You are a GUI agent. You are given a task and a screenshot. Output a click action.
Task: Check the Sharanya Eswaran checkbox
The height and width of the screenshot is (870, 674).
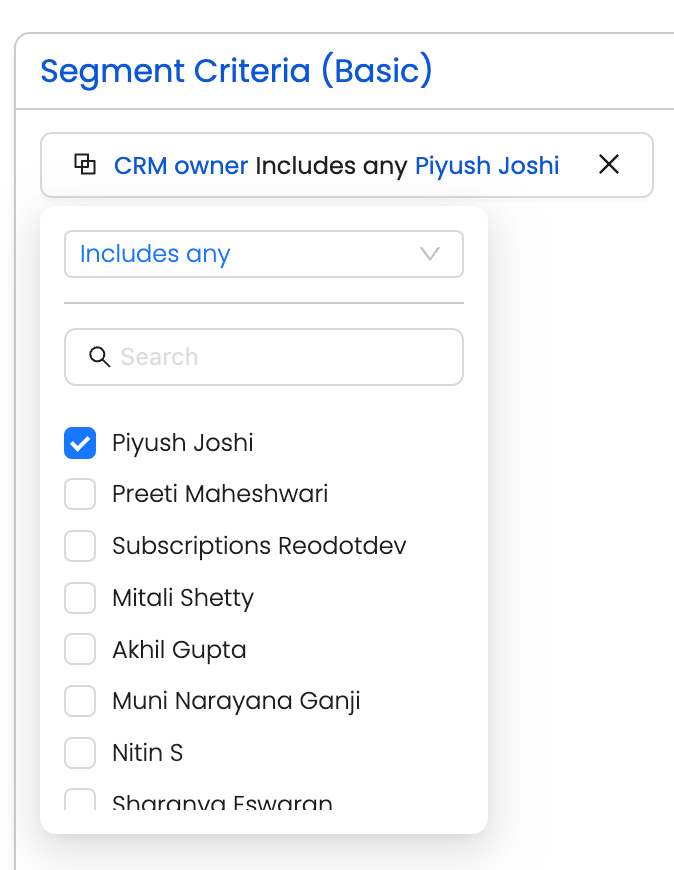[x=80, y=800]
